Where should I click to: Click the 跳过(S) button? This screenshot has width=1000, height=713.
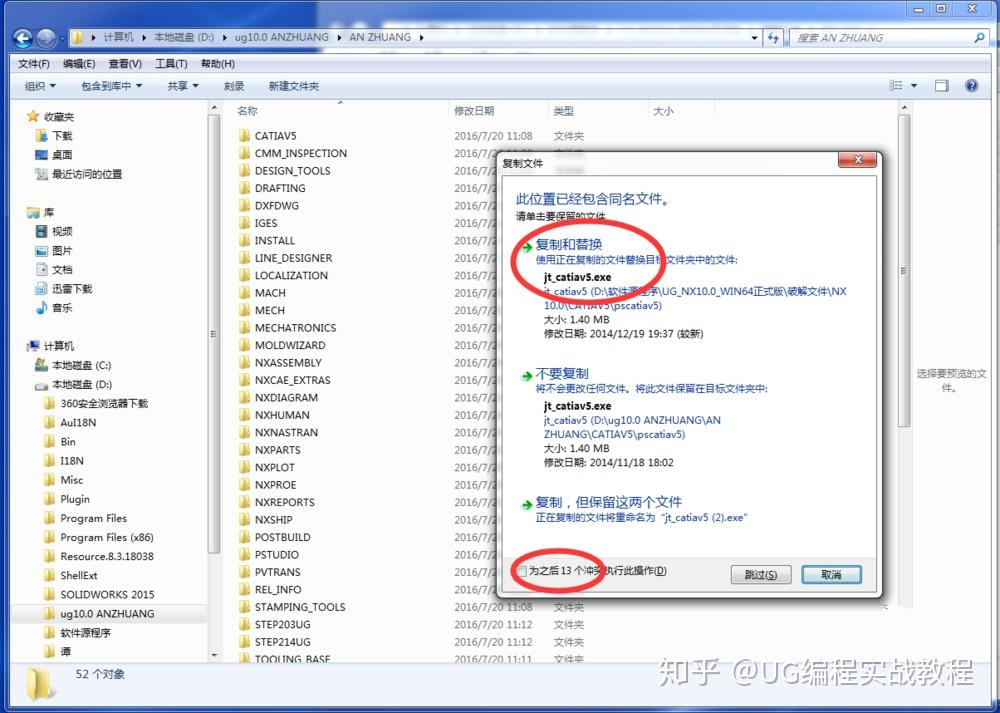[x=762, y=575]
